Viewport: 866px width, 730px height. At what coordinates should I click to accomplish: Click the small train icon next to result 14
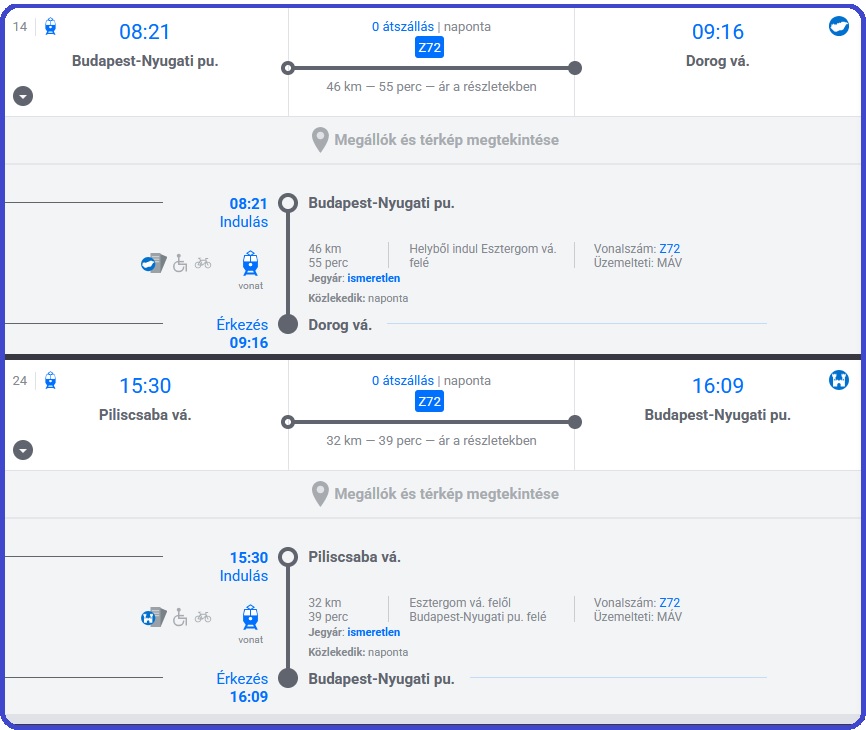tap(51, 26)
